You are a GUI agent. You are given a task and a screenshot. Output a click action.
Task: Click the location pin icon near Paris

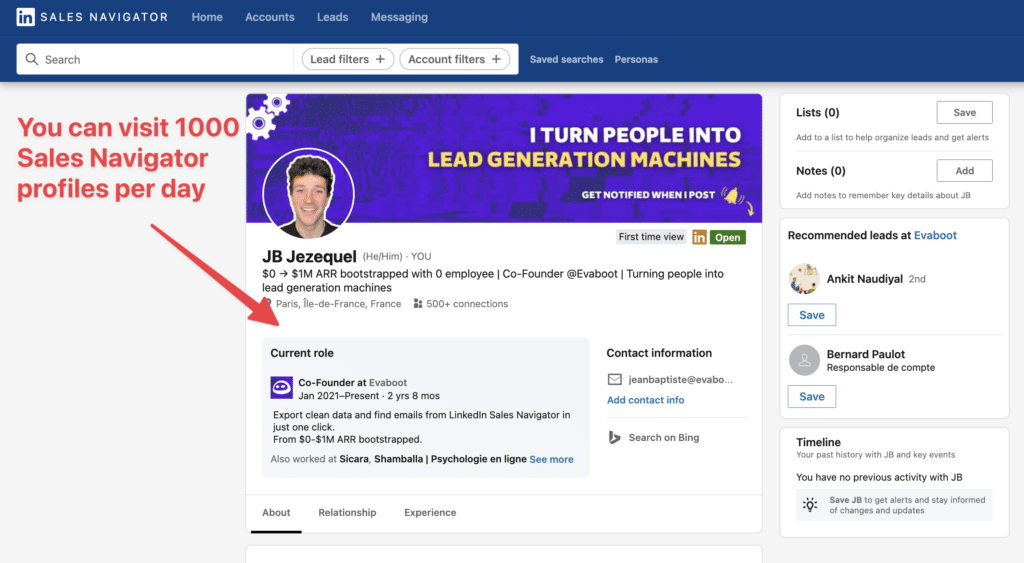point(267,304)
